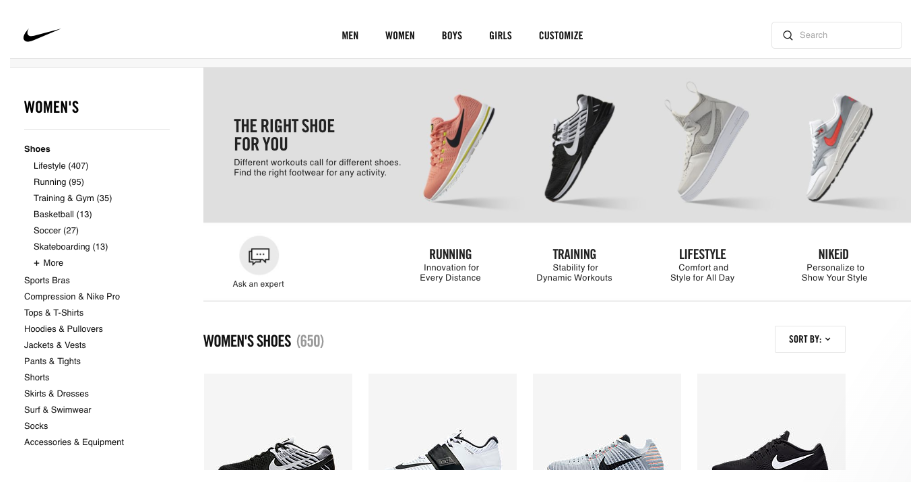
Task: Select the coral pink running shoe image
Action: coord(459,148)
